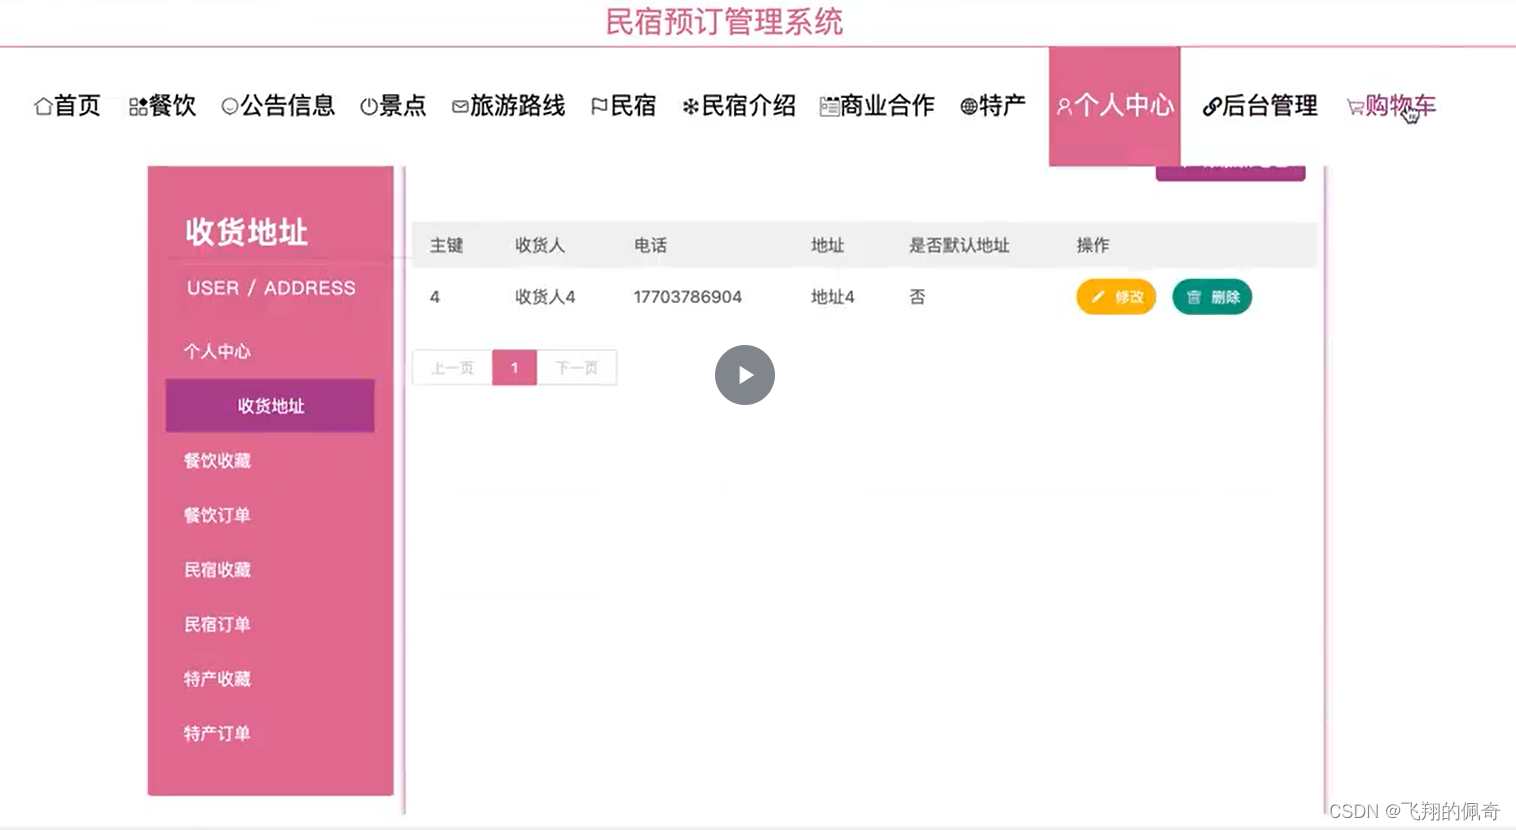1516x830 pixels.
Task: Select the 个人中心 nav tab
Action: click(x=1114, y=106)
